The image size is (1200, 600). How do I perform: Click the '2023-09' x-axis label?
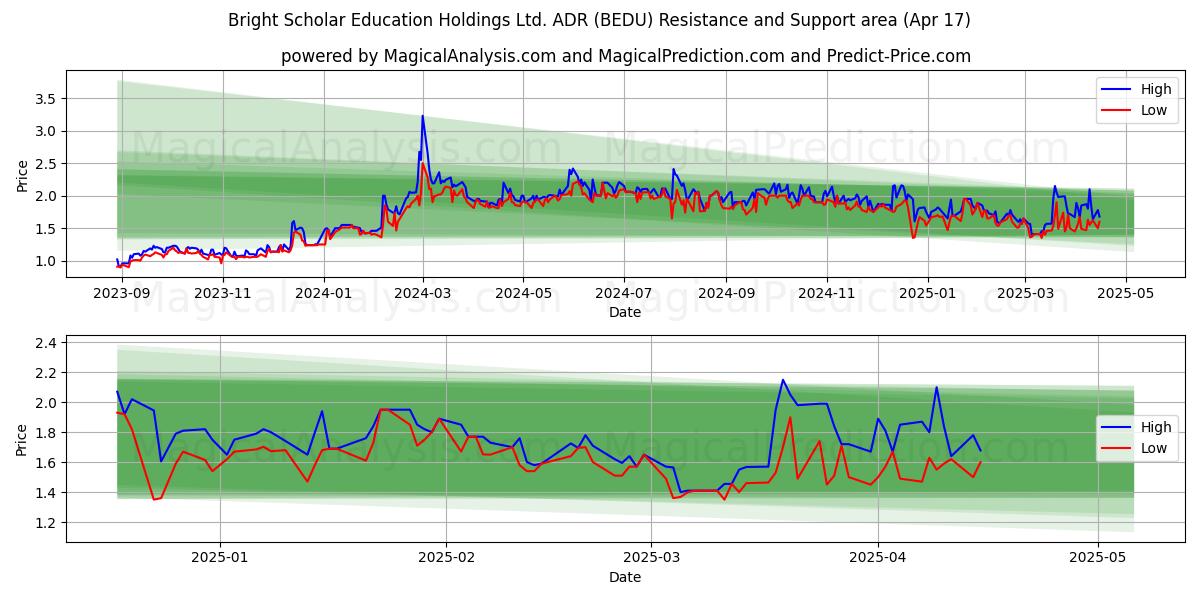pyautogui.click(x=122, y=294)
